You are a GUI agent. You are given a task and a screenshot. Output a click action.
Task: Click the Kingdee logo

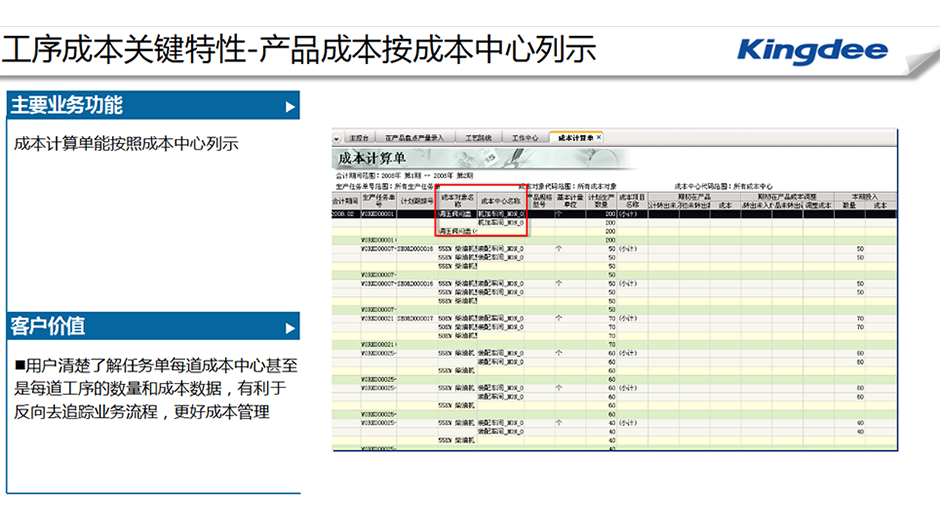pyautogui.click(x=811, y=49)
